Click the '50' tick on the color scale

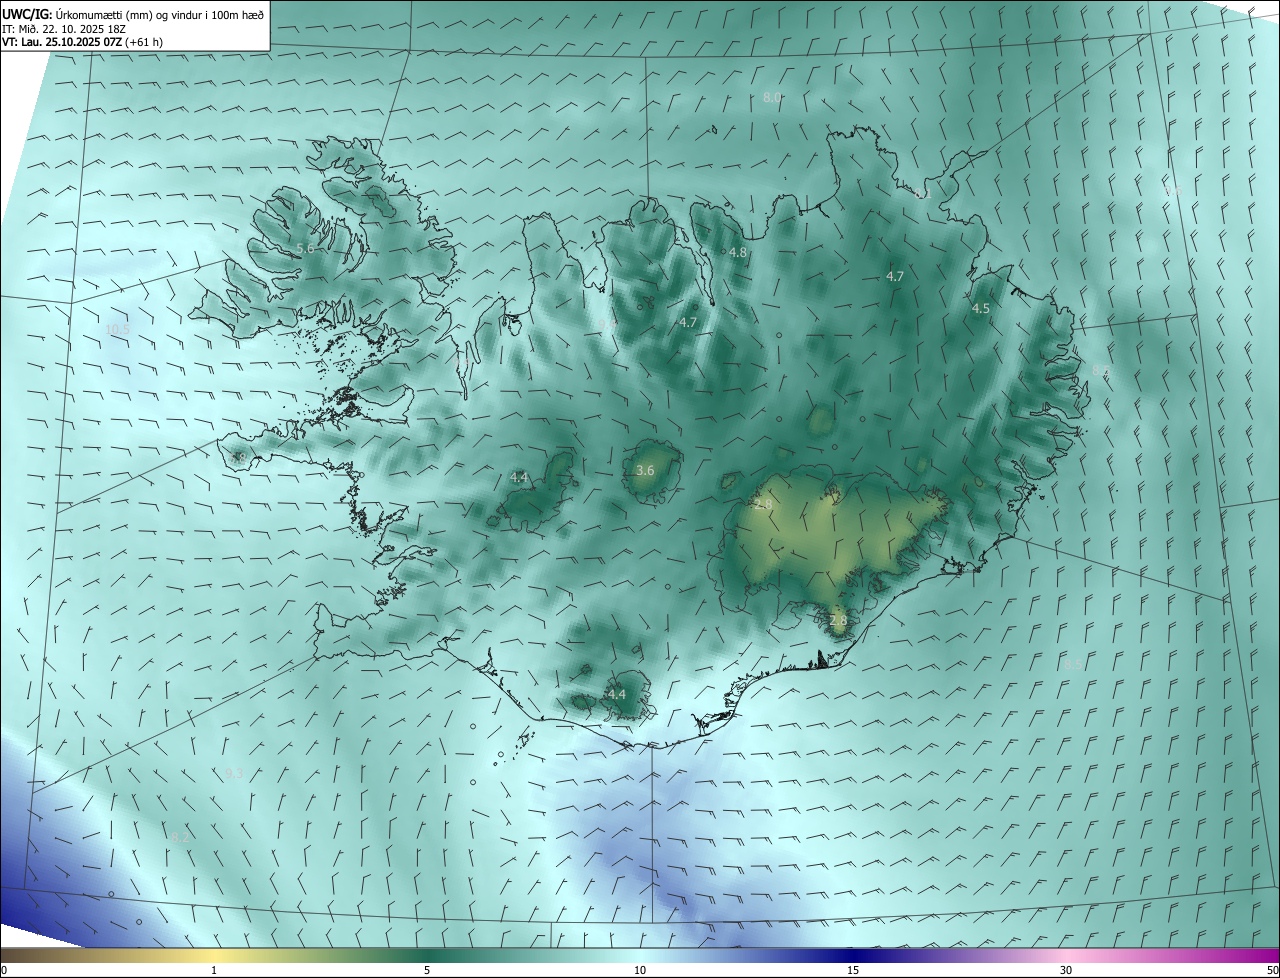coord(1271,970)
